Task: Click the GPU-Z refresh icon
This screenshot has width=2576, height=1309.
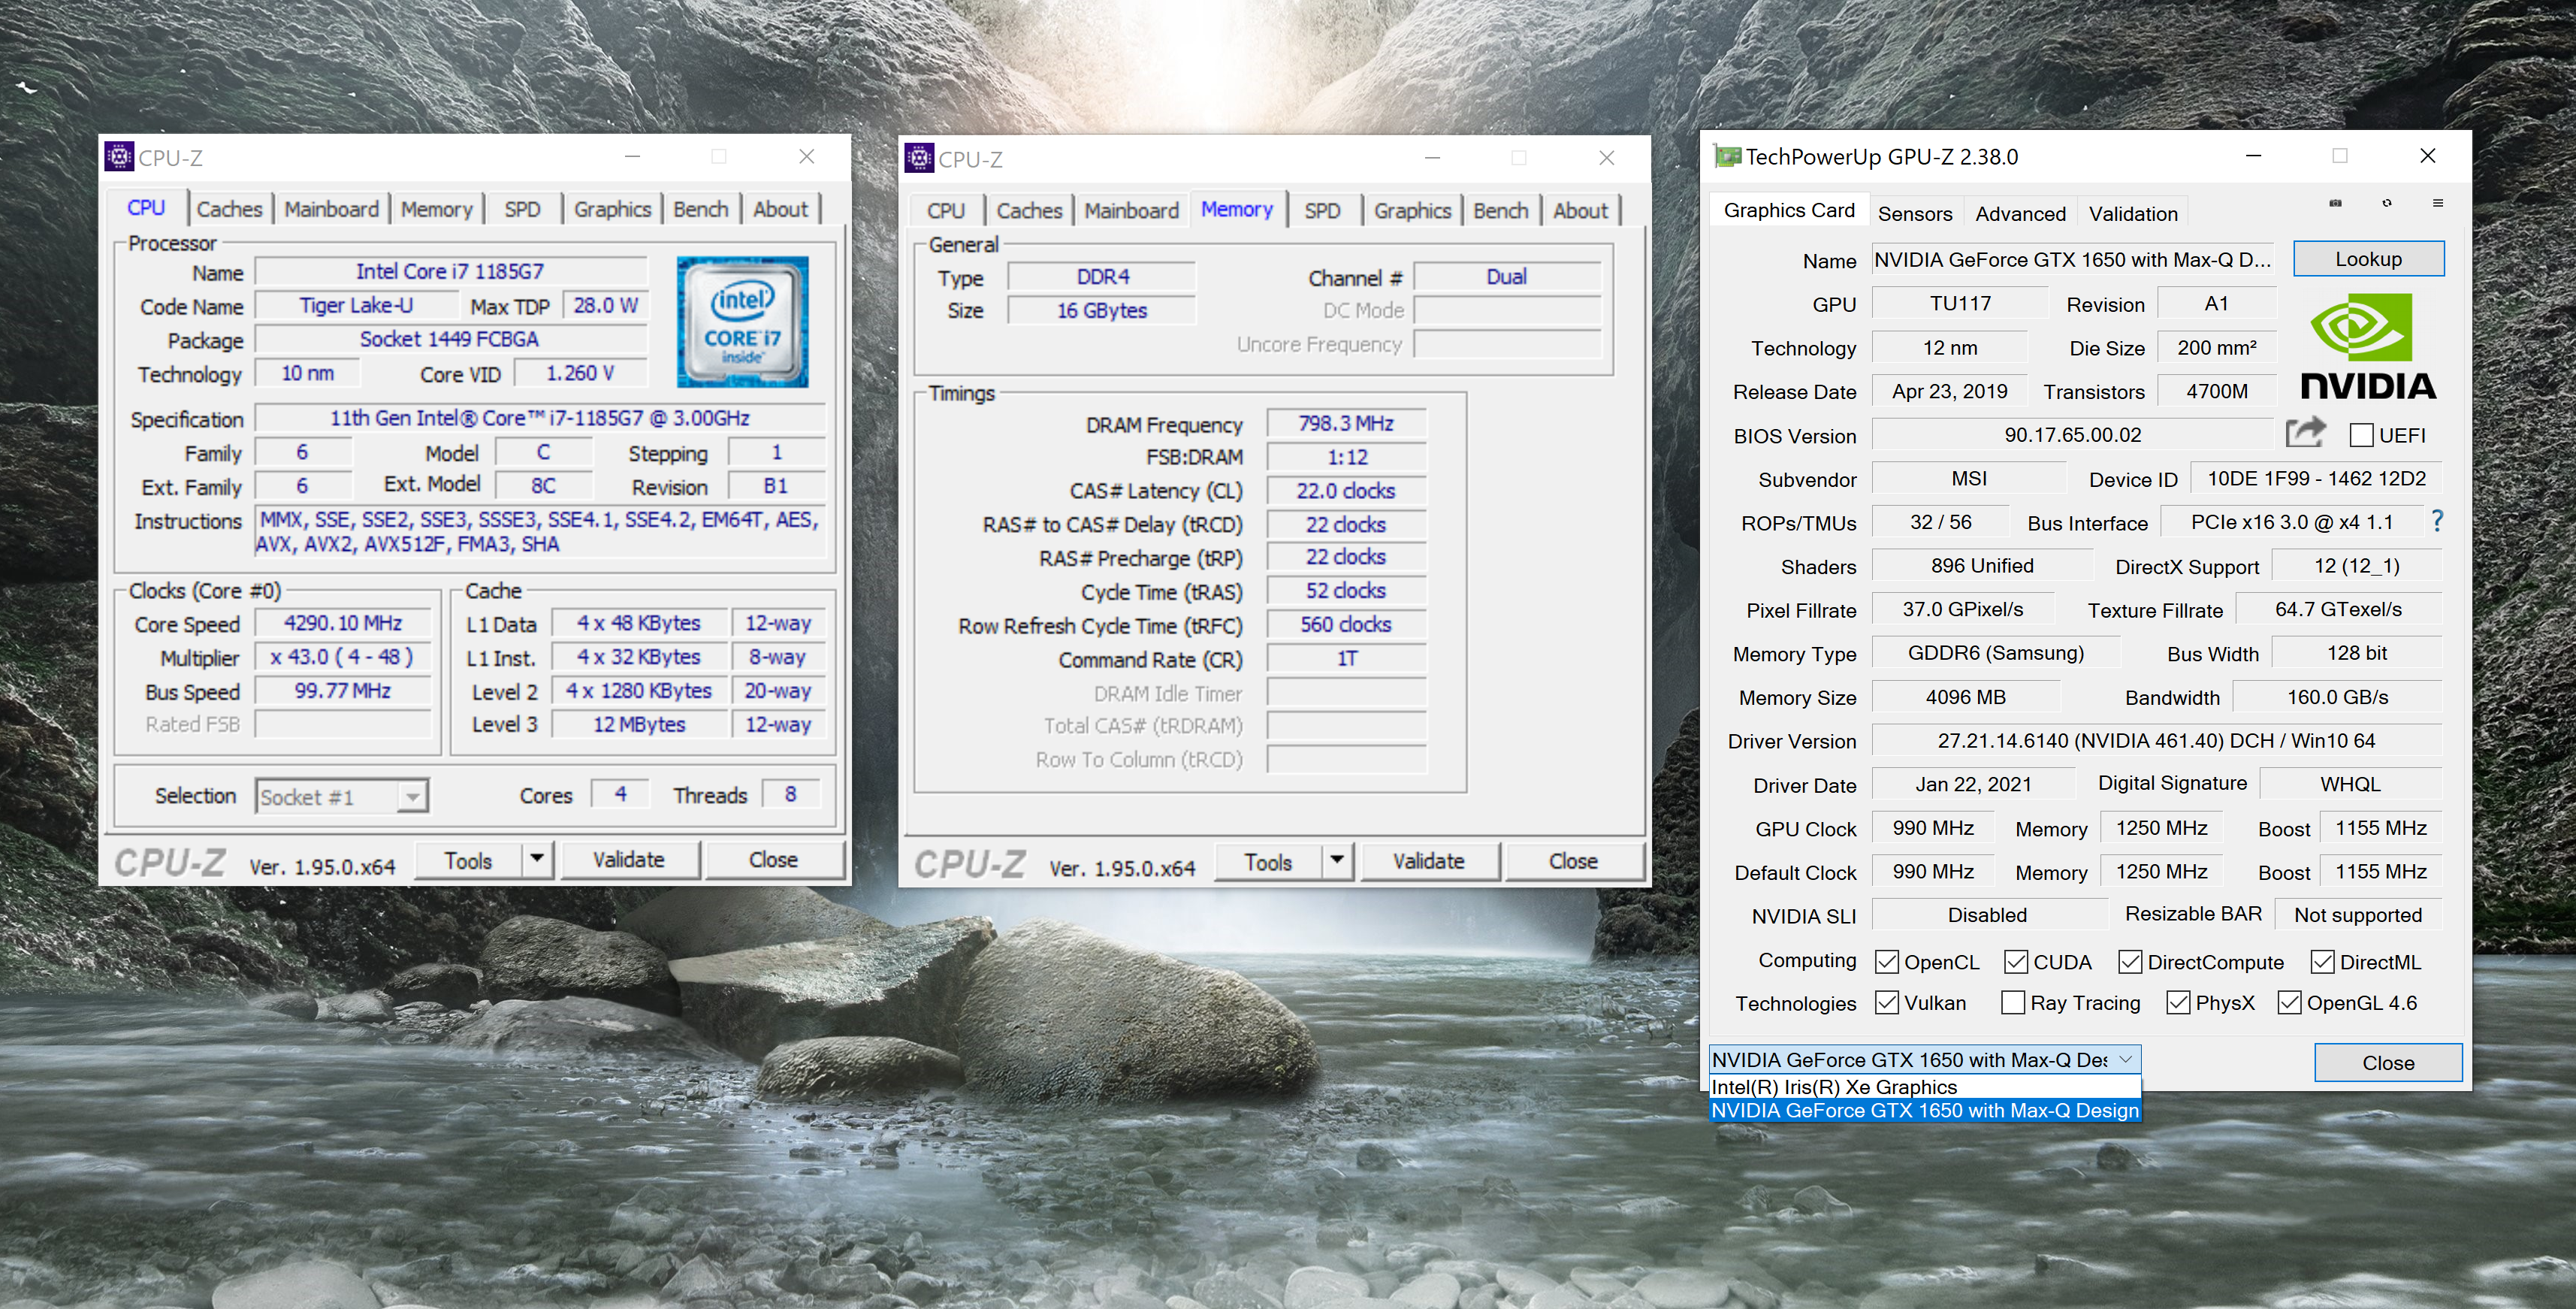Action: (2387, 203)
